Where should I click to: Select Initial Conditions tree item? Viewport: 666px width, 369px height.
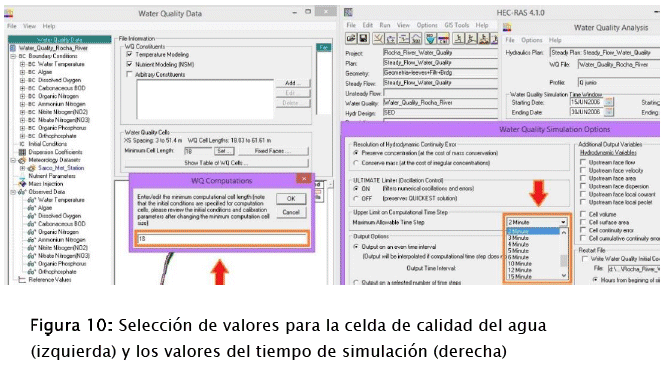point(47,144)
